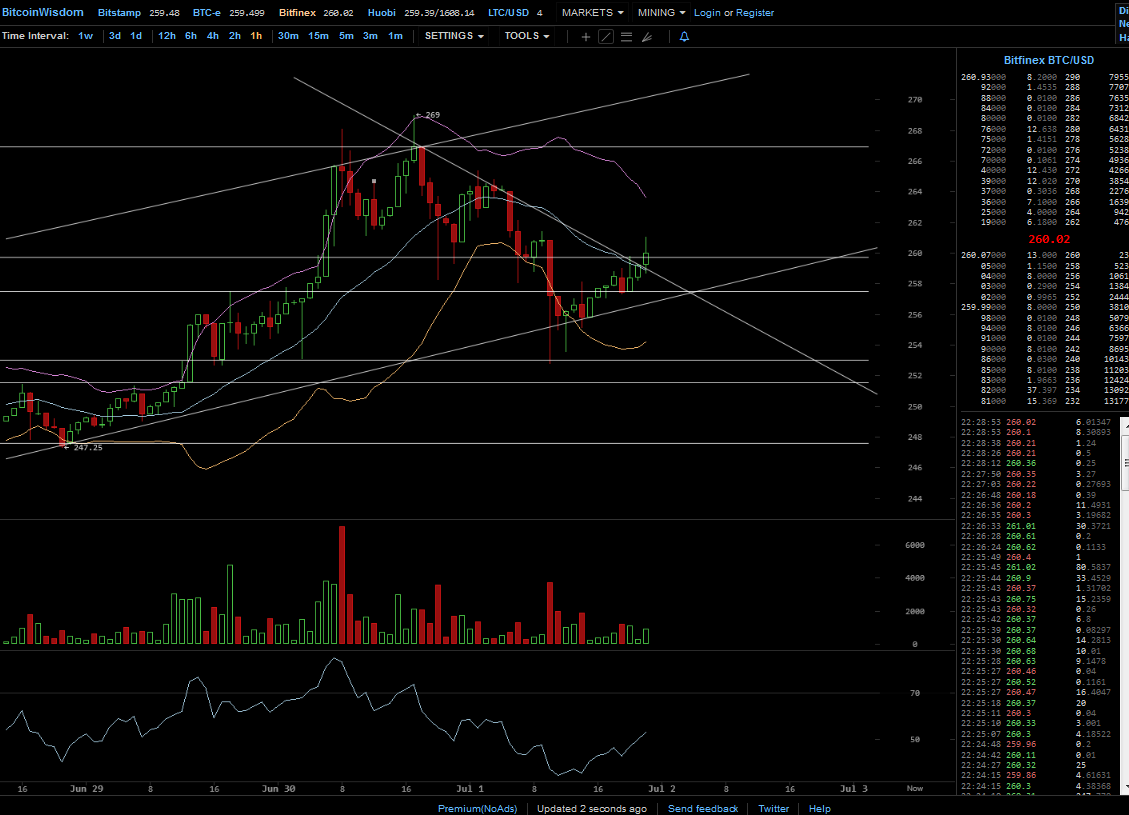Open the Twitter link
Screen dimensions: 1129x815
point(773,809)
